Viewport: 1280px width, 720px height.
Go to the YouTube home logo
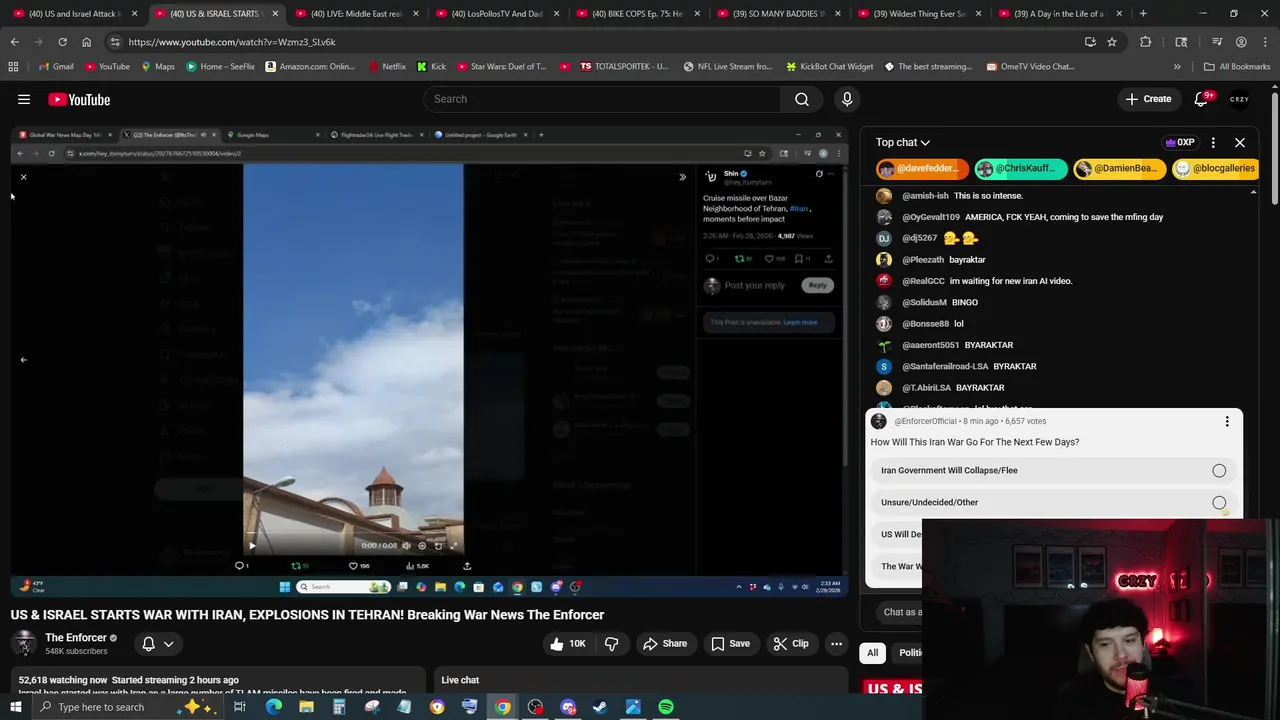click(x=79, y=99)
